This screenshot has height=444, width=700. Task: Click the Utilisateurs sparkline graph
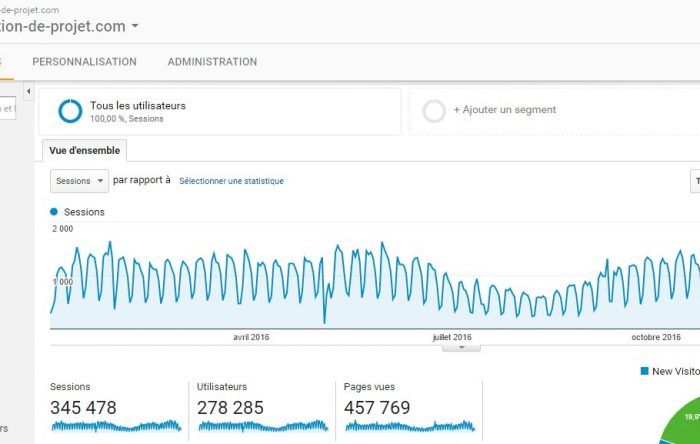pos(263,426)
